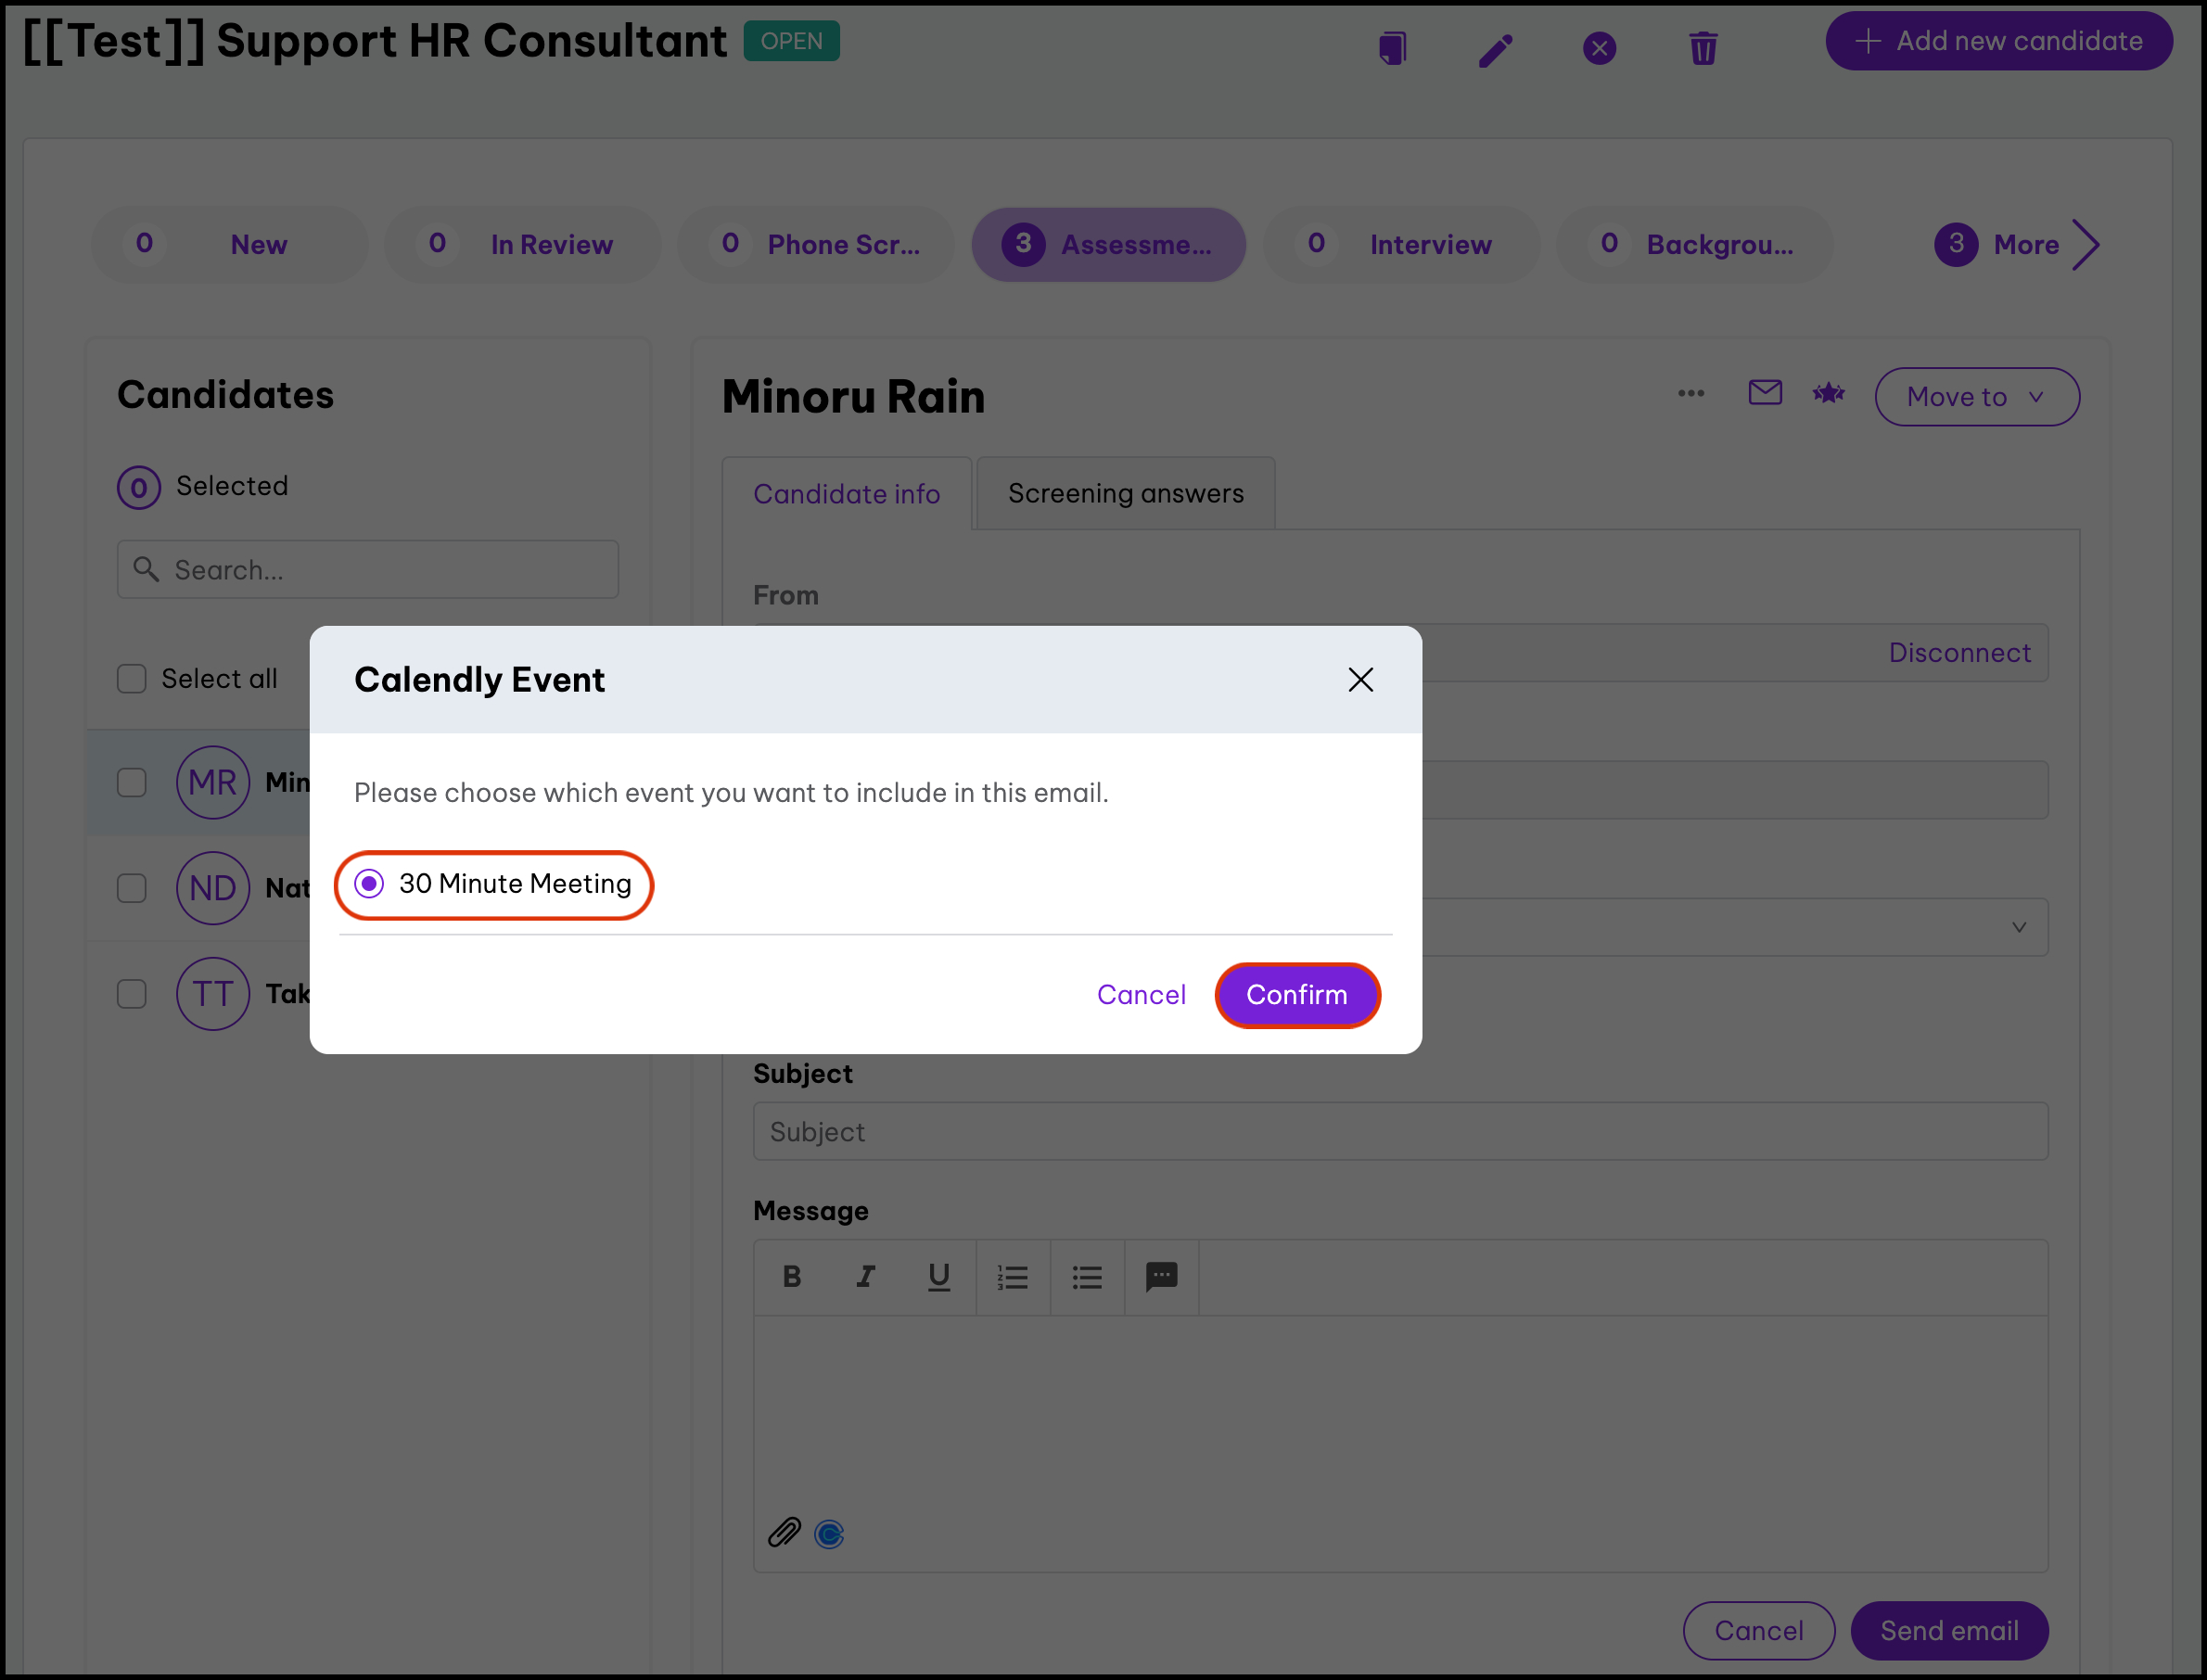Switch to the Screening answers tab
This screenshot has height=1680, width=2207.
click(1125, 494)
